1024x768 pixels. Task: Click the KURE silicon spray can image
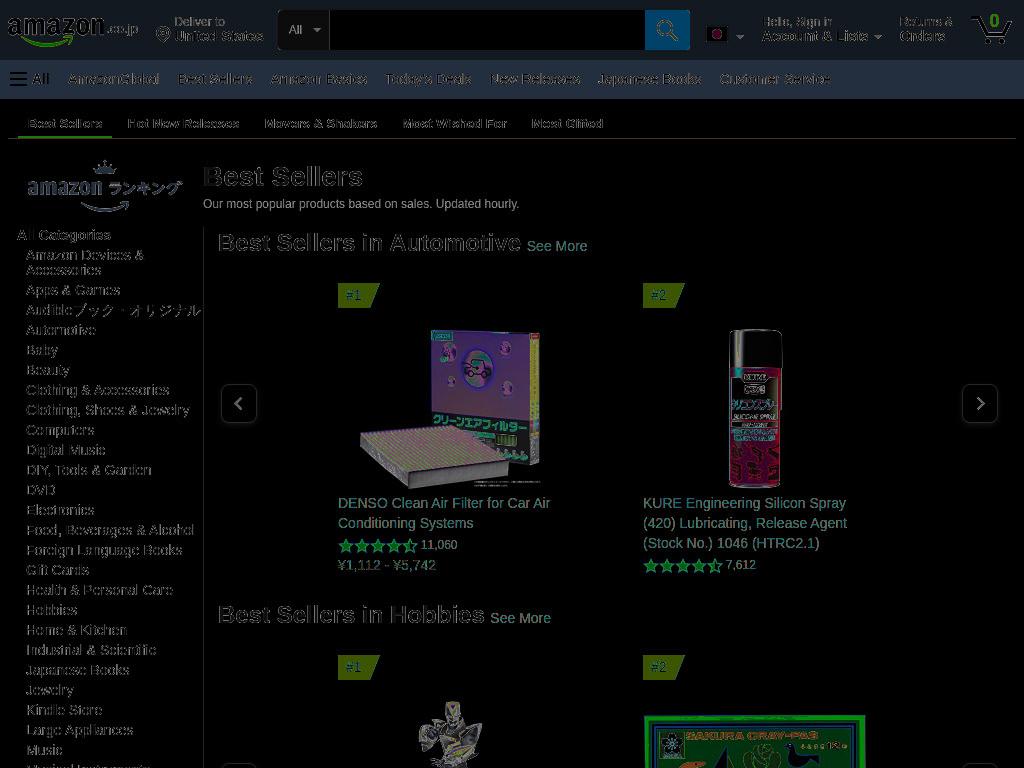pos(755,408)
